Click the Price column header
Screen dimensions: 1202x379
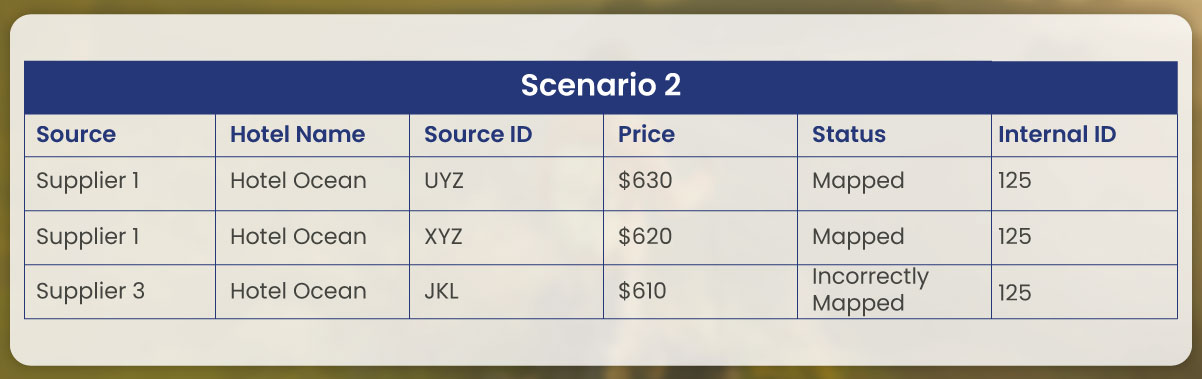click(x=700, y=135)
